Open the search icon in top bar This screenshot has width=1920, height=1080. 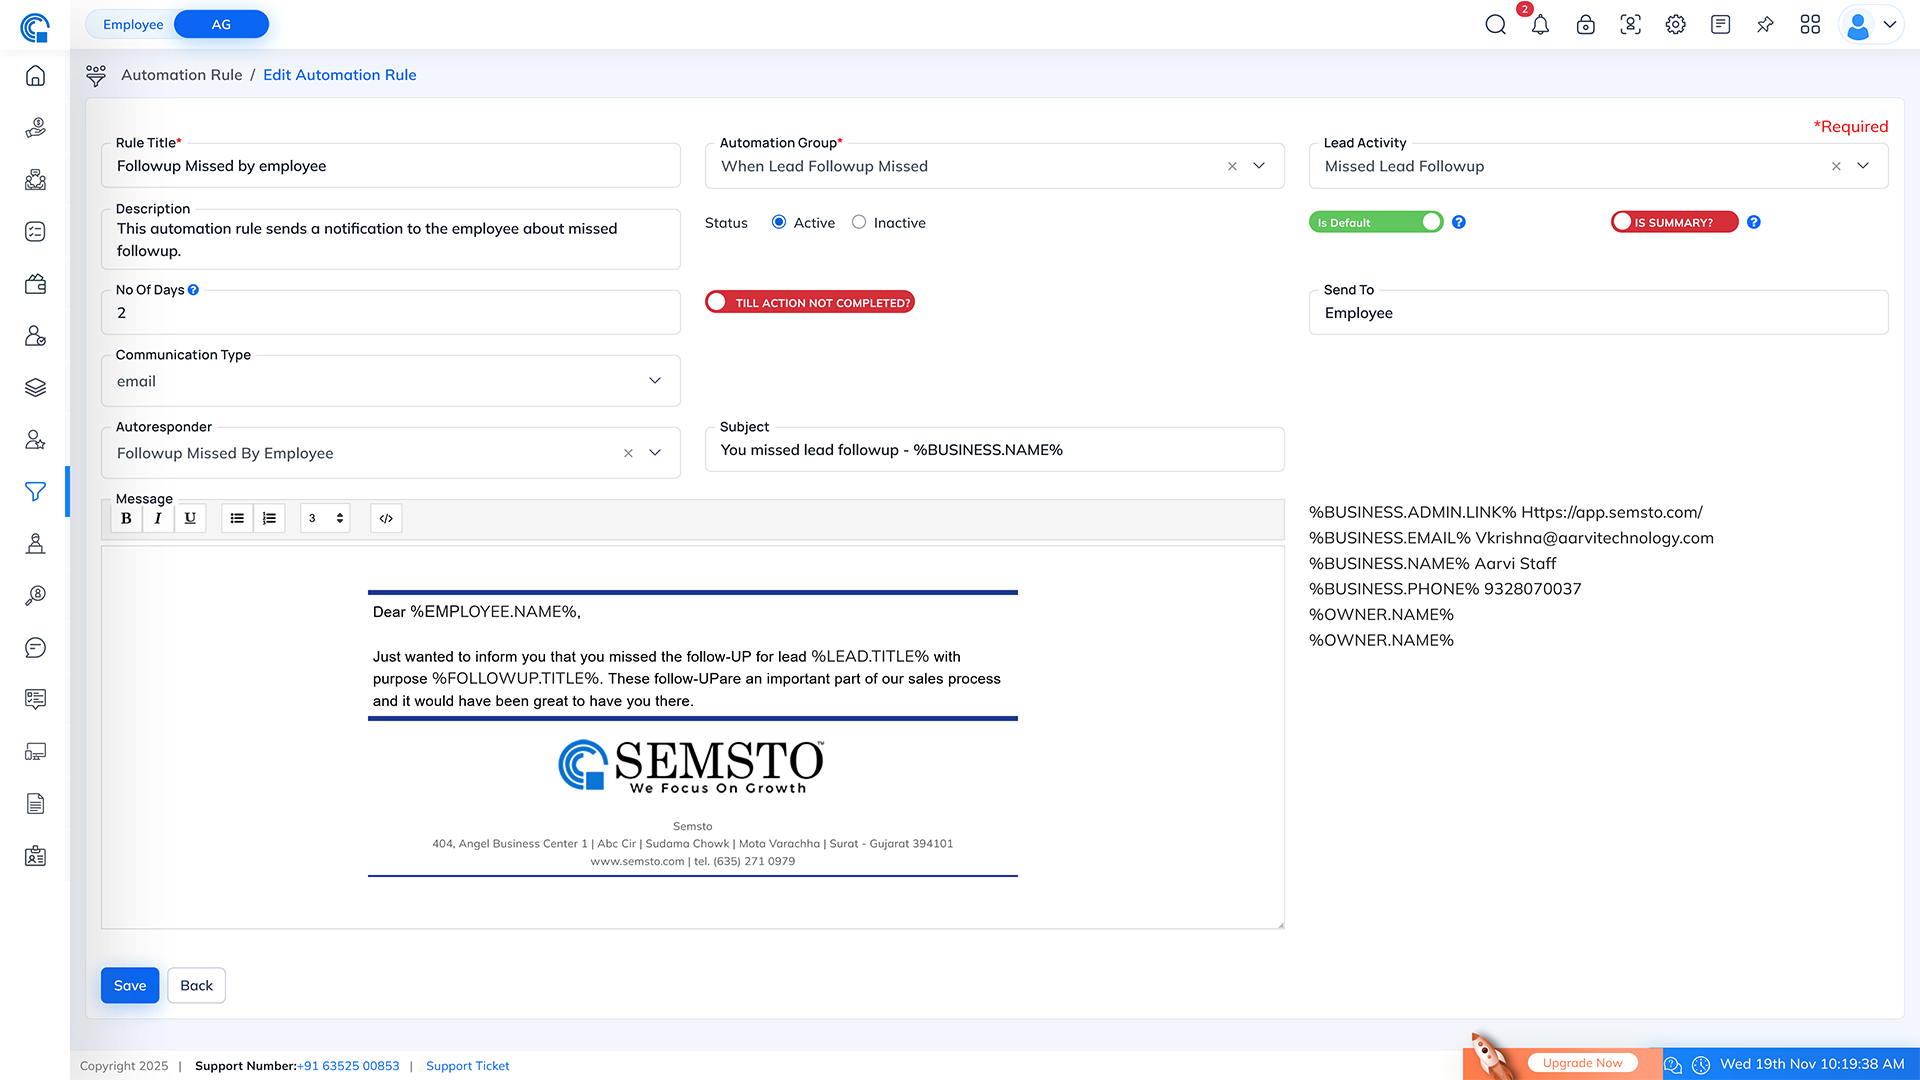pos(1495,25)
